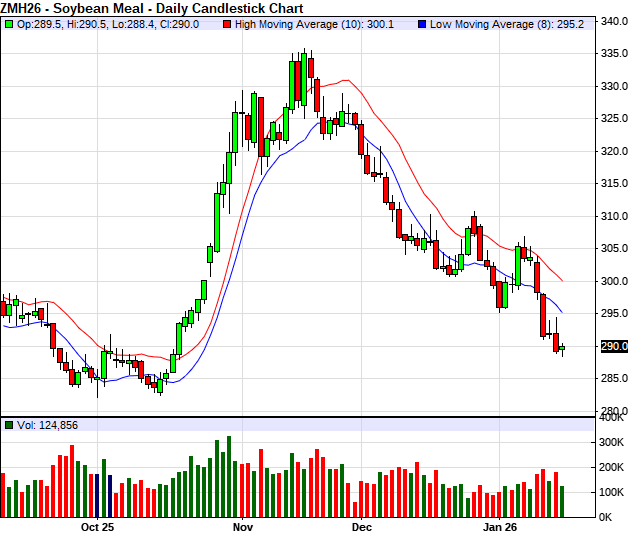640x536 pixels.
Task: Click the red High Moving Average swatch
Action: 226,24
